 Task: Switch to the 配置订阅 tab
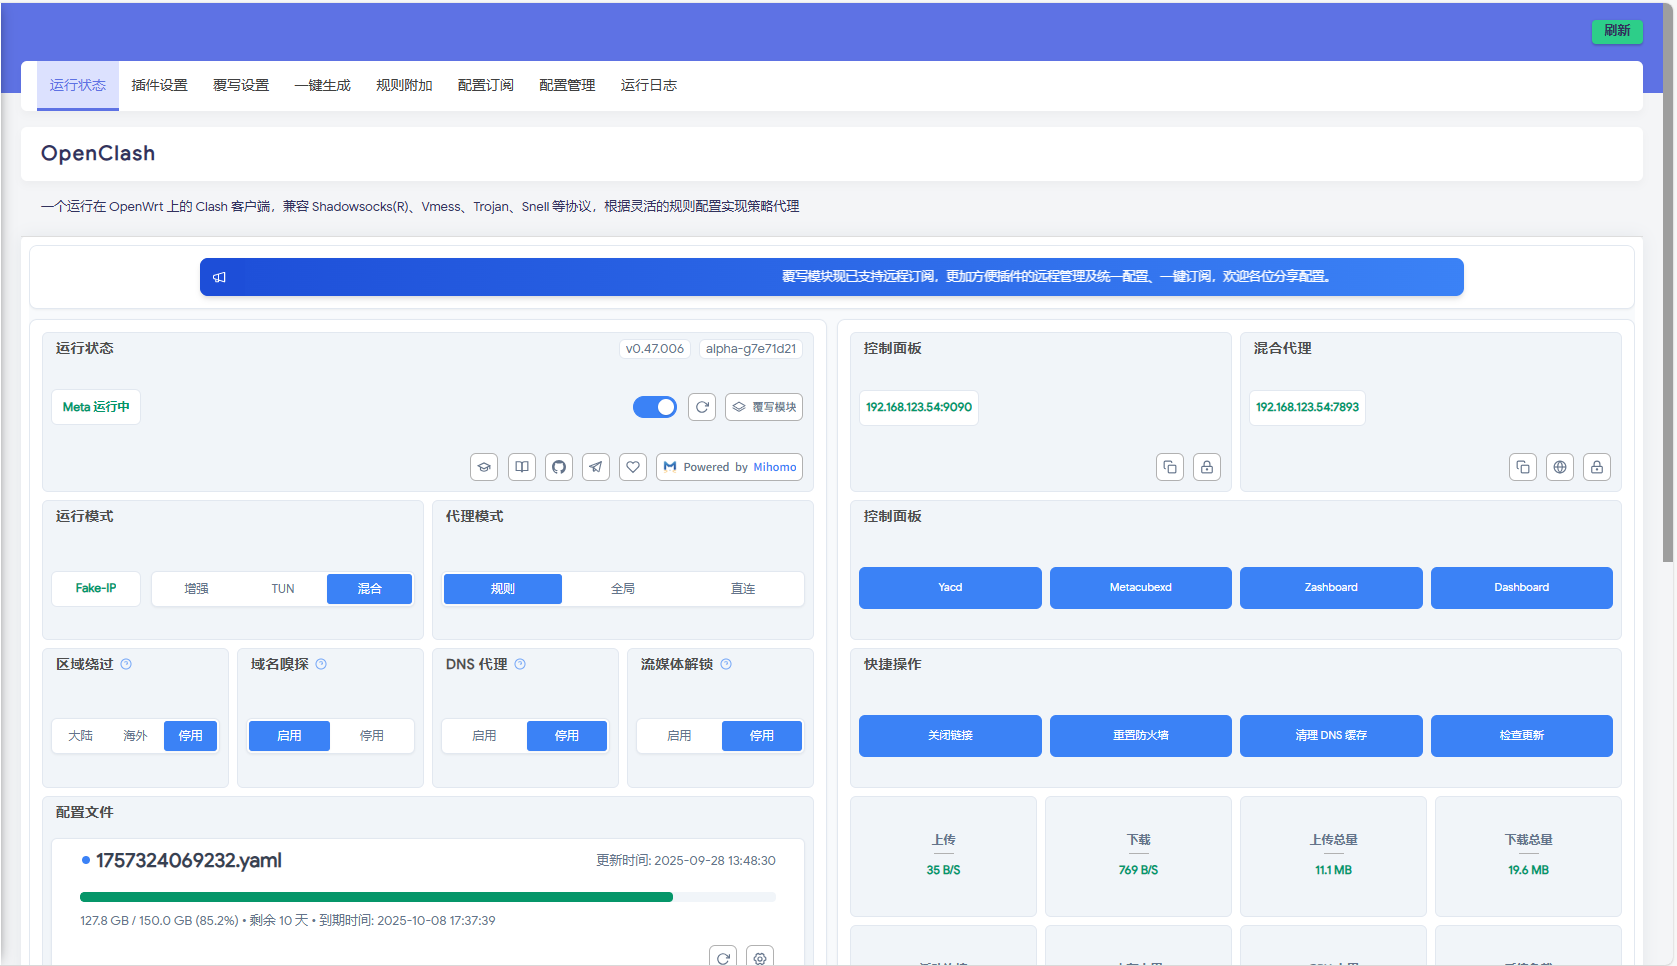point(486,86)
